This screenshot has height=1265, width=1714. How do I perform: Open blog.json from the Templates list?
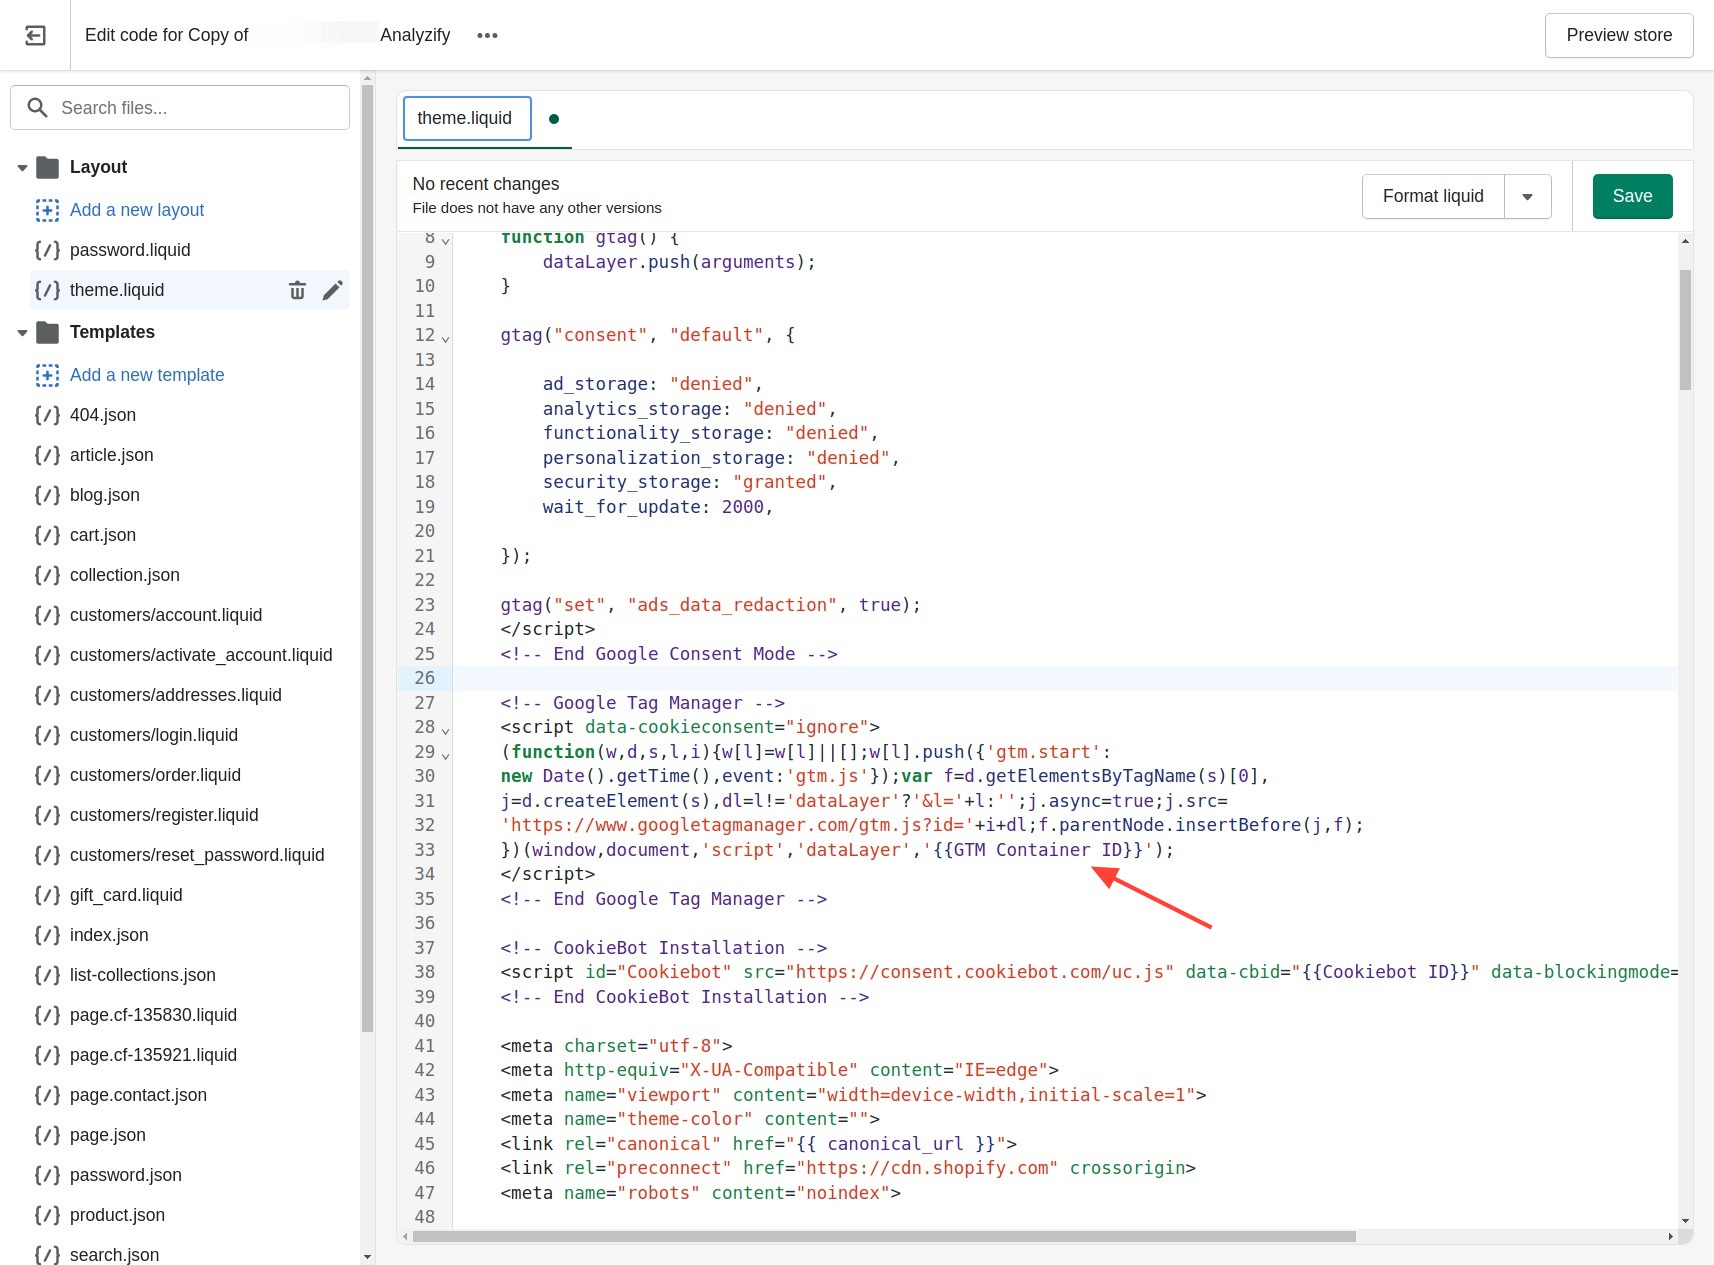(x=103, y=495)
